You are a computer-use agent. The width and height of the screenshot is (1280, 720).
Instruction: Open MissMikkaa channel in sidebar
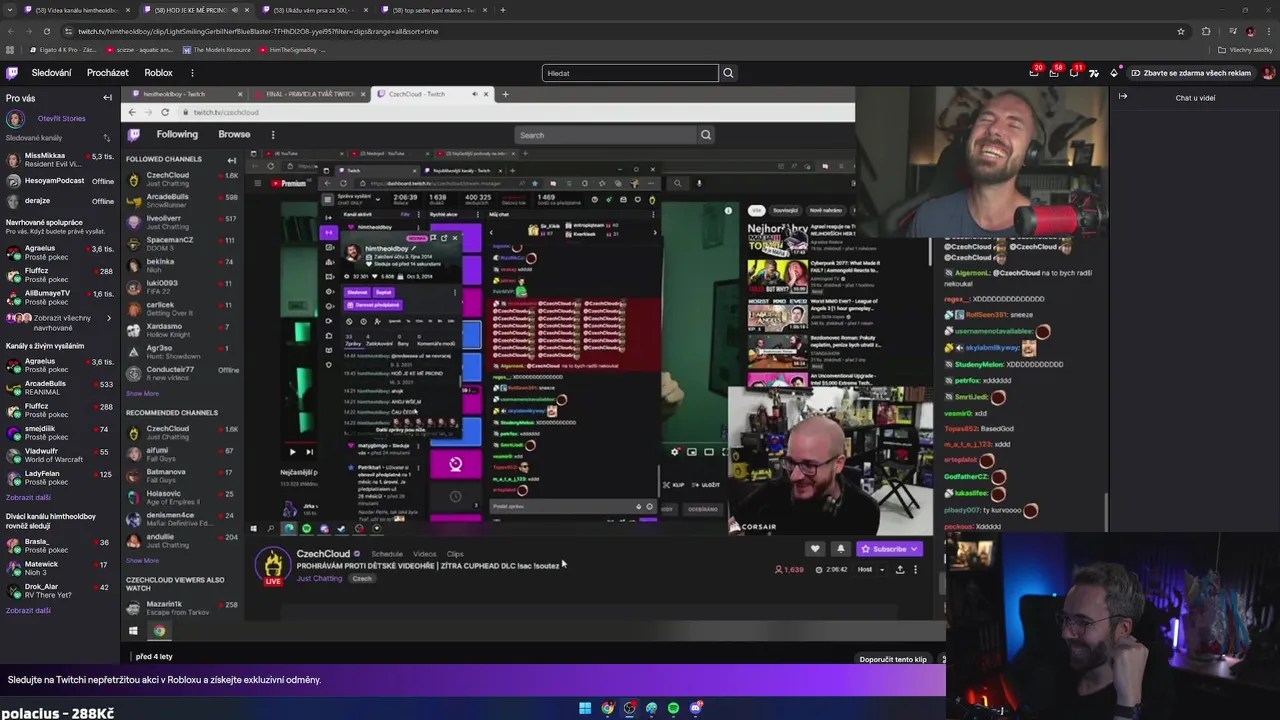pos(60,160)
